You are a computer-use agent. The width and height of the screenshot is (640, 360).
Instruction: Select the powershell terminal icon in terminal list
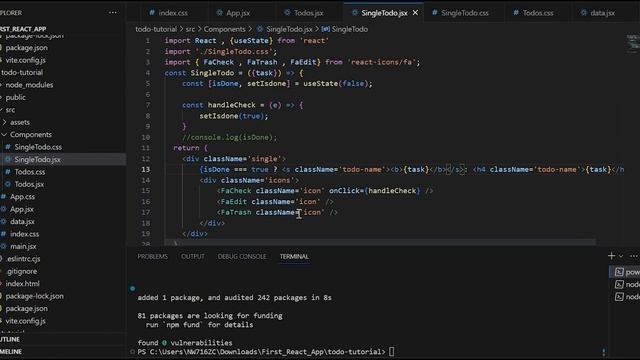point(619,272)
